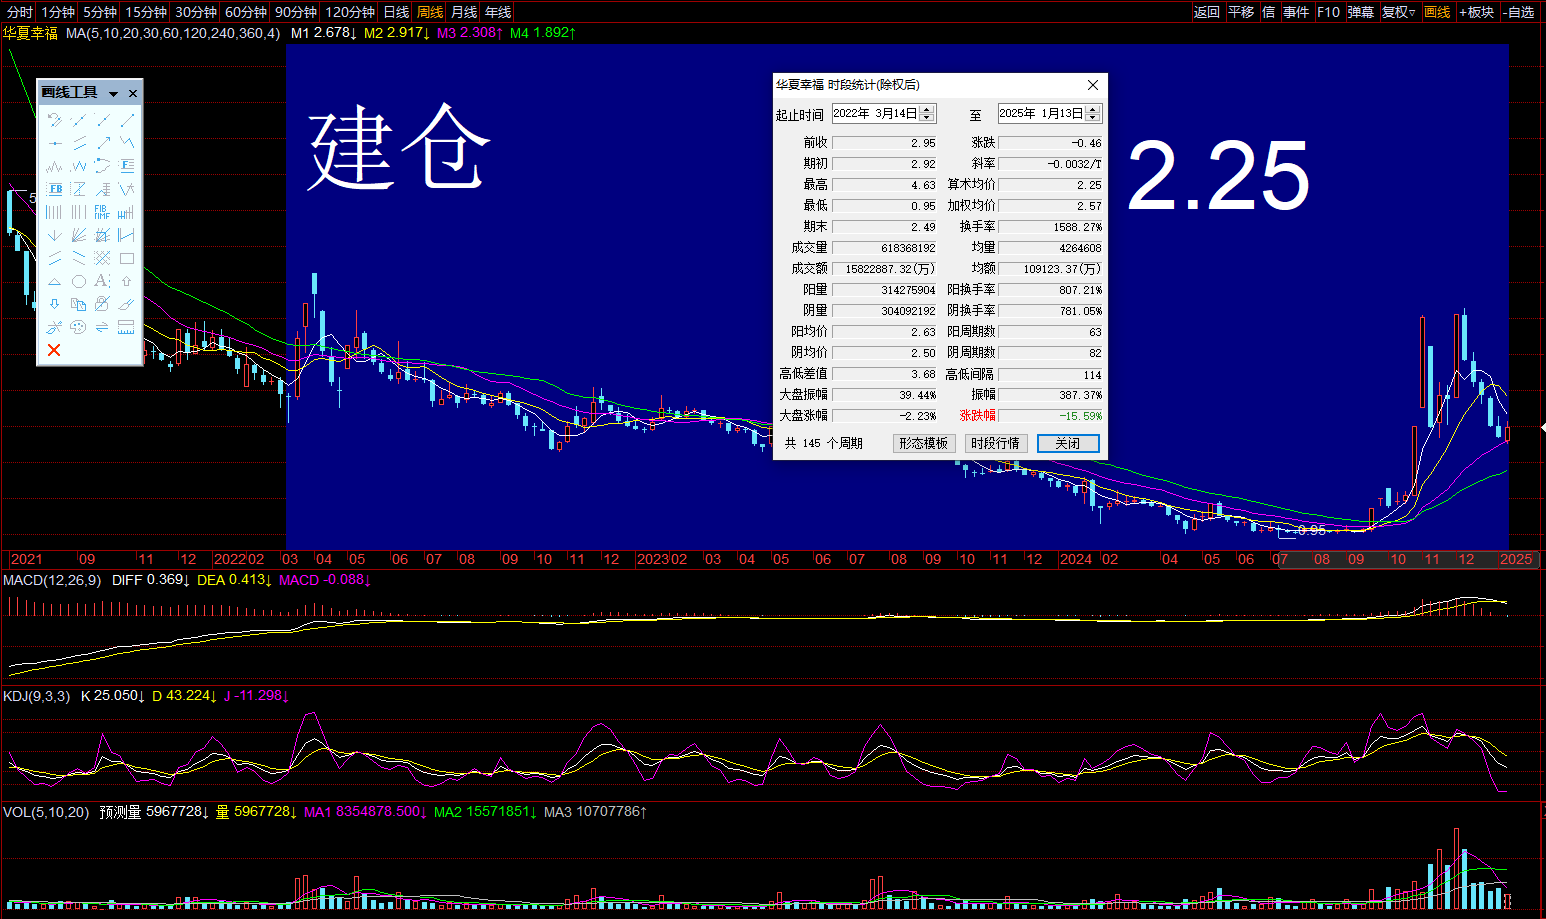Click the 华夏幸福 stock name label

[x=30, y=33]
